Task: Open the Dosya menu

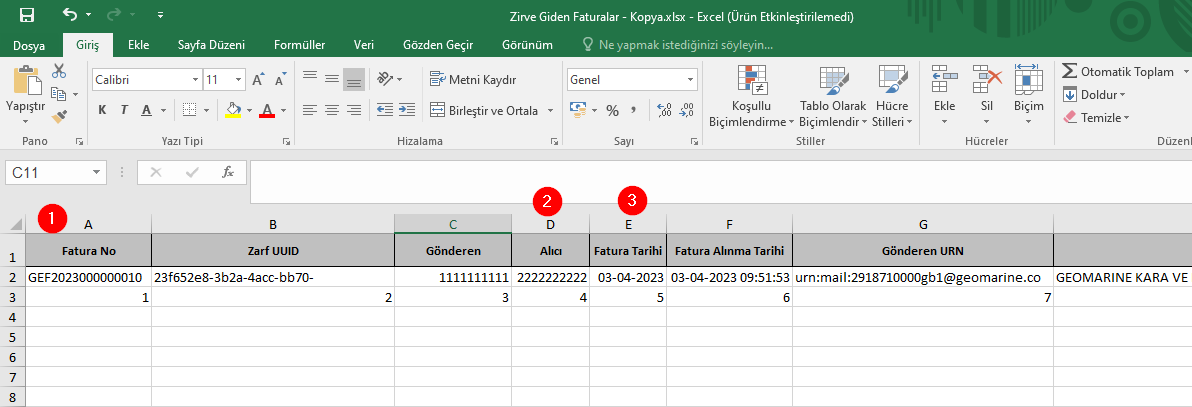Action: click(29, 46)
